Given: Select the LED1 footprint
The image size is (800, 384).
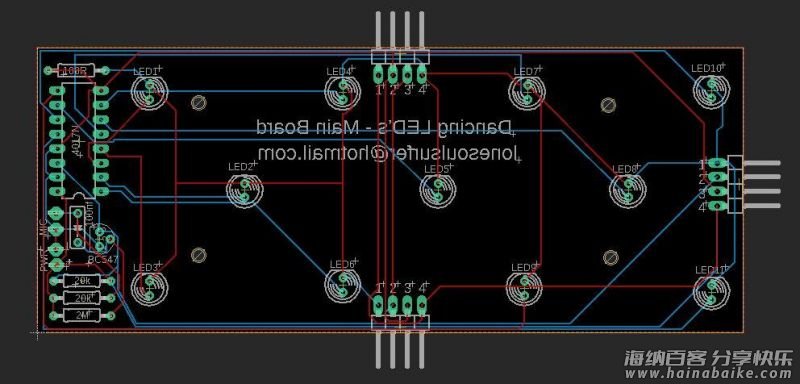Looking at the screenshot, I should tap(149, 92).
